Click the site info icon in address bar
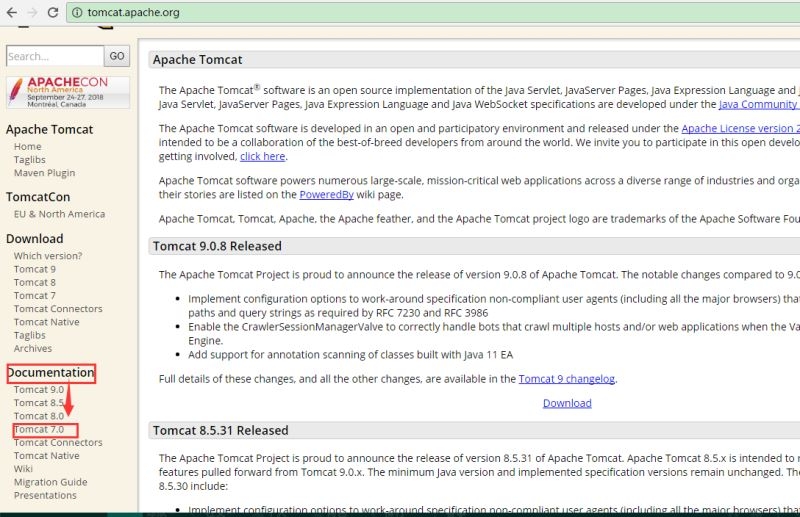Viewport: 800px width, 517px height. tap(77, 13)
